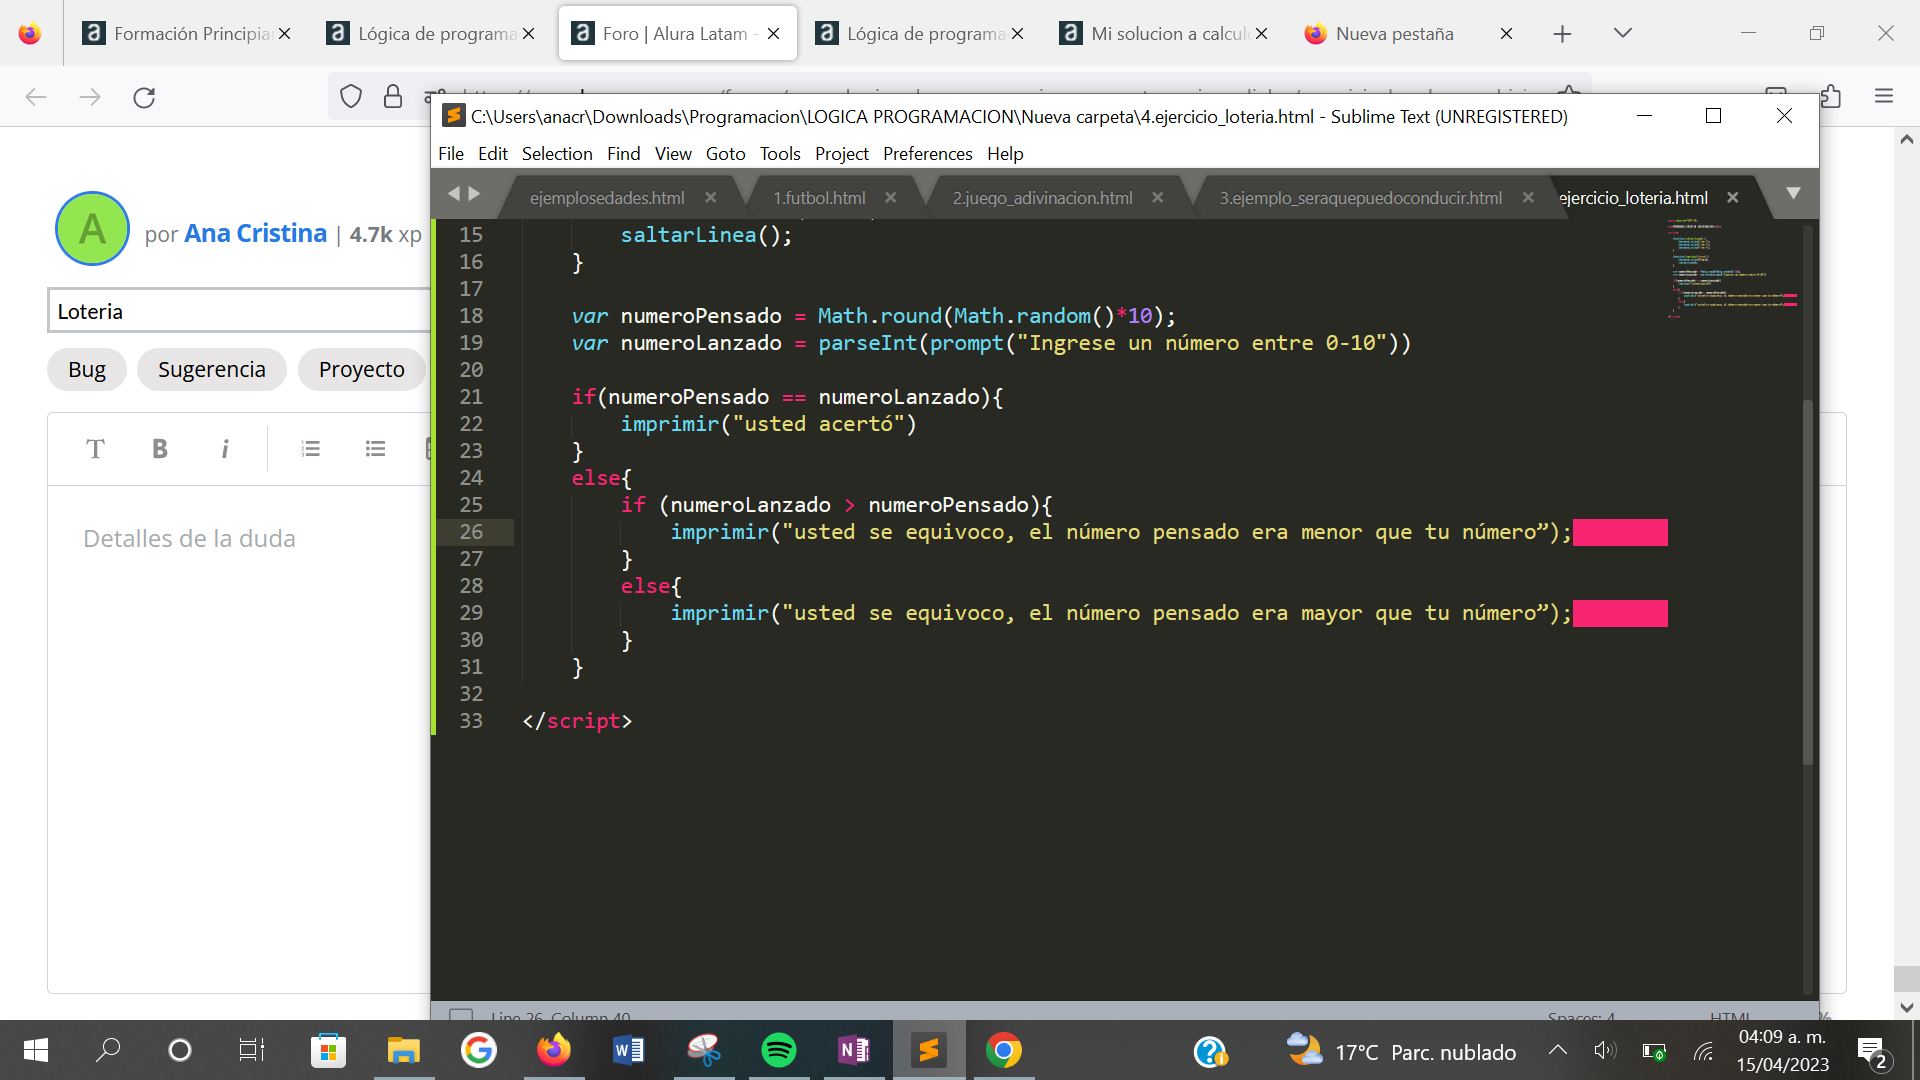The height and width of the screenshot is (1080, 1920).
Task: Click the green A avatar
Action: click(x=92, y=228)
